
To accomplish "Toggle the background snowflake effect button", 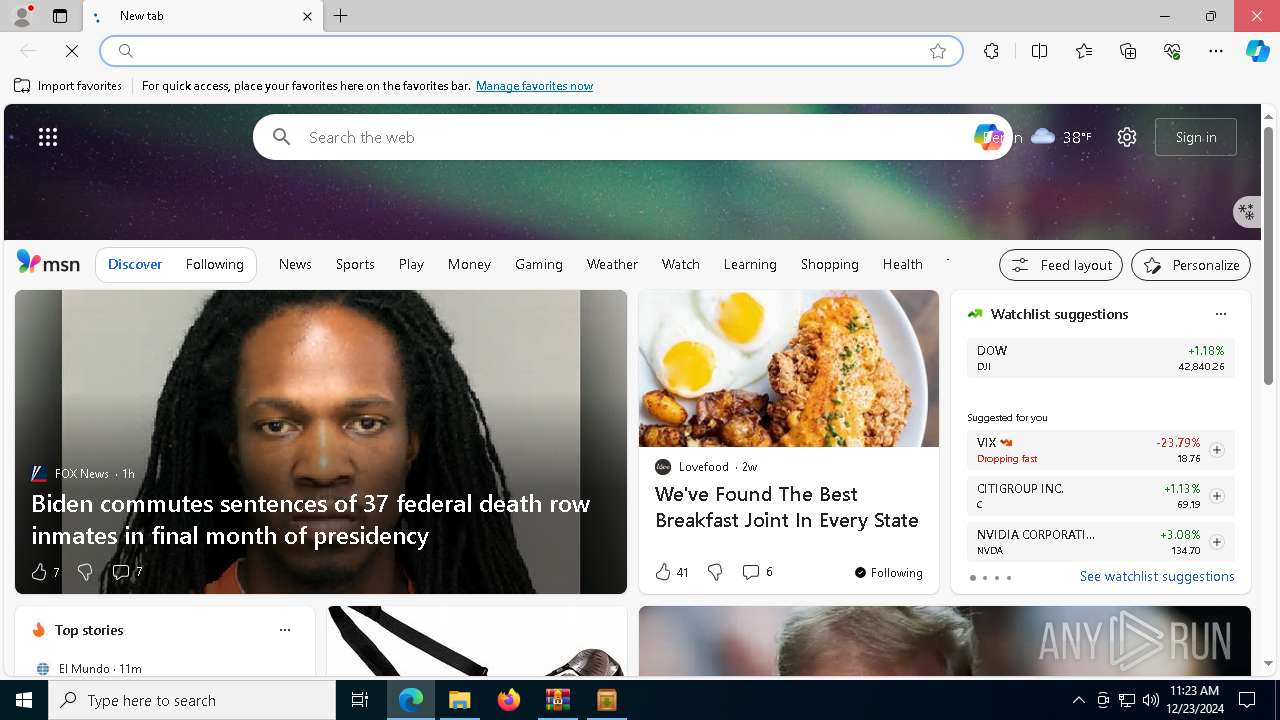I will (1246, 211).
